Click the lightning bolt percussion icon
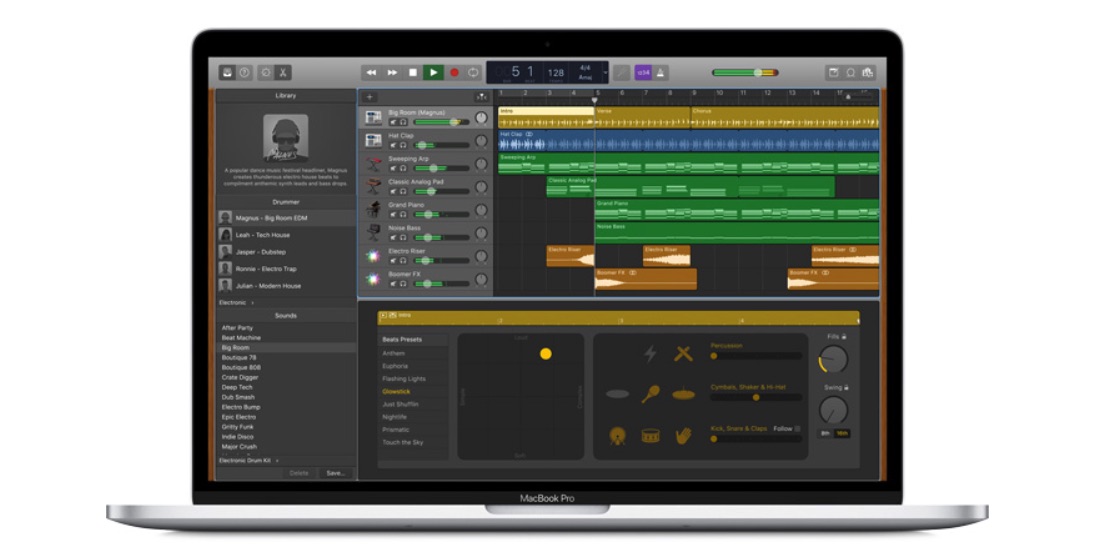1096x553 pixels. (650, 353)
